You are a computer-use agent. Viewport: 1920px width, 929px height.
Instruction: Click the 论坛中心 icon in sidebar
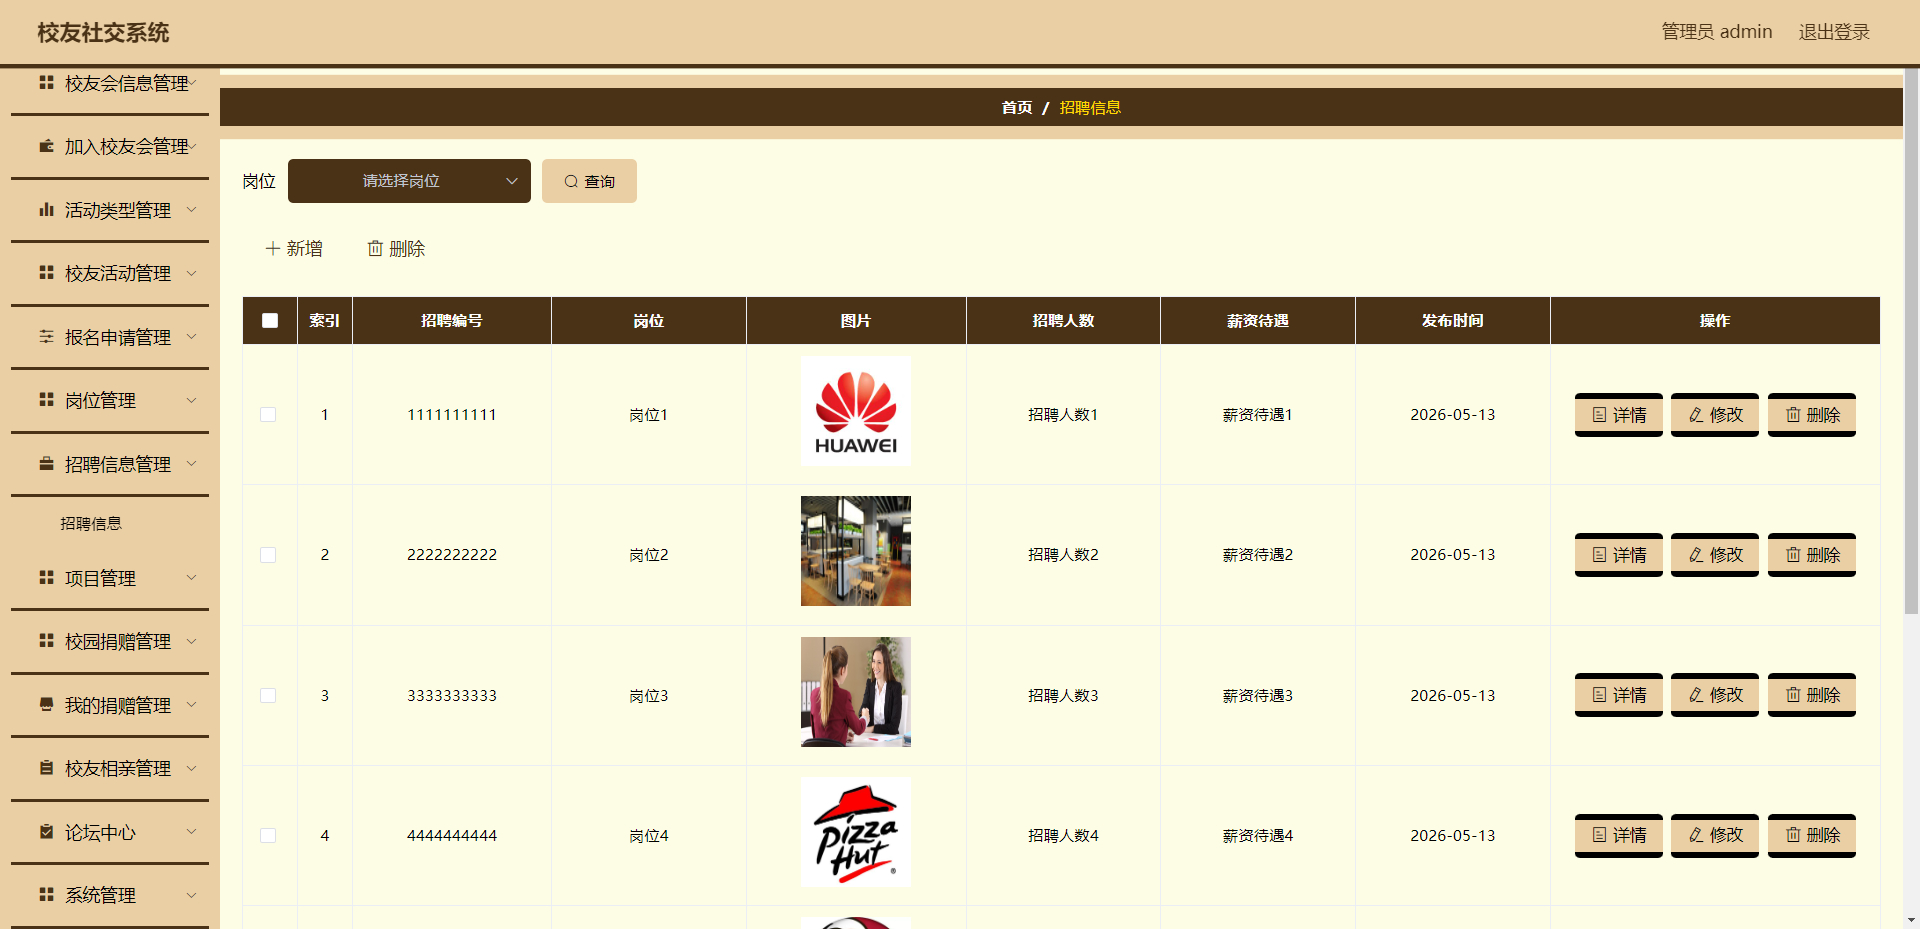click(x=46, y=831)
